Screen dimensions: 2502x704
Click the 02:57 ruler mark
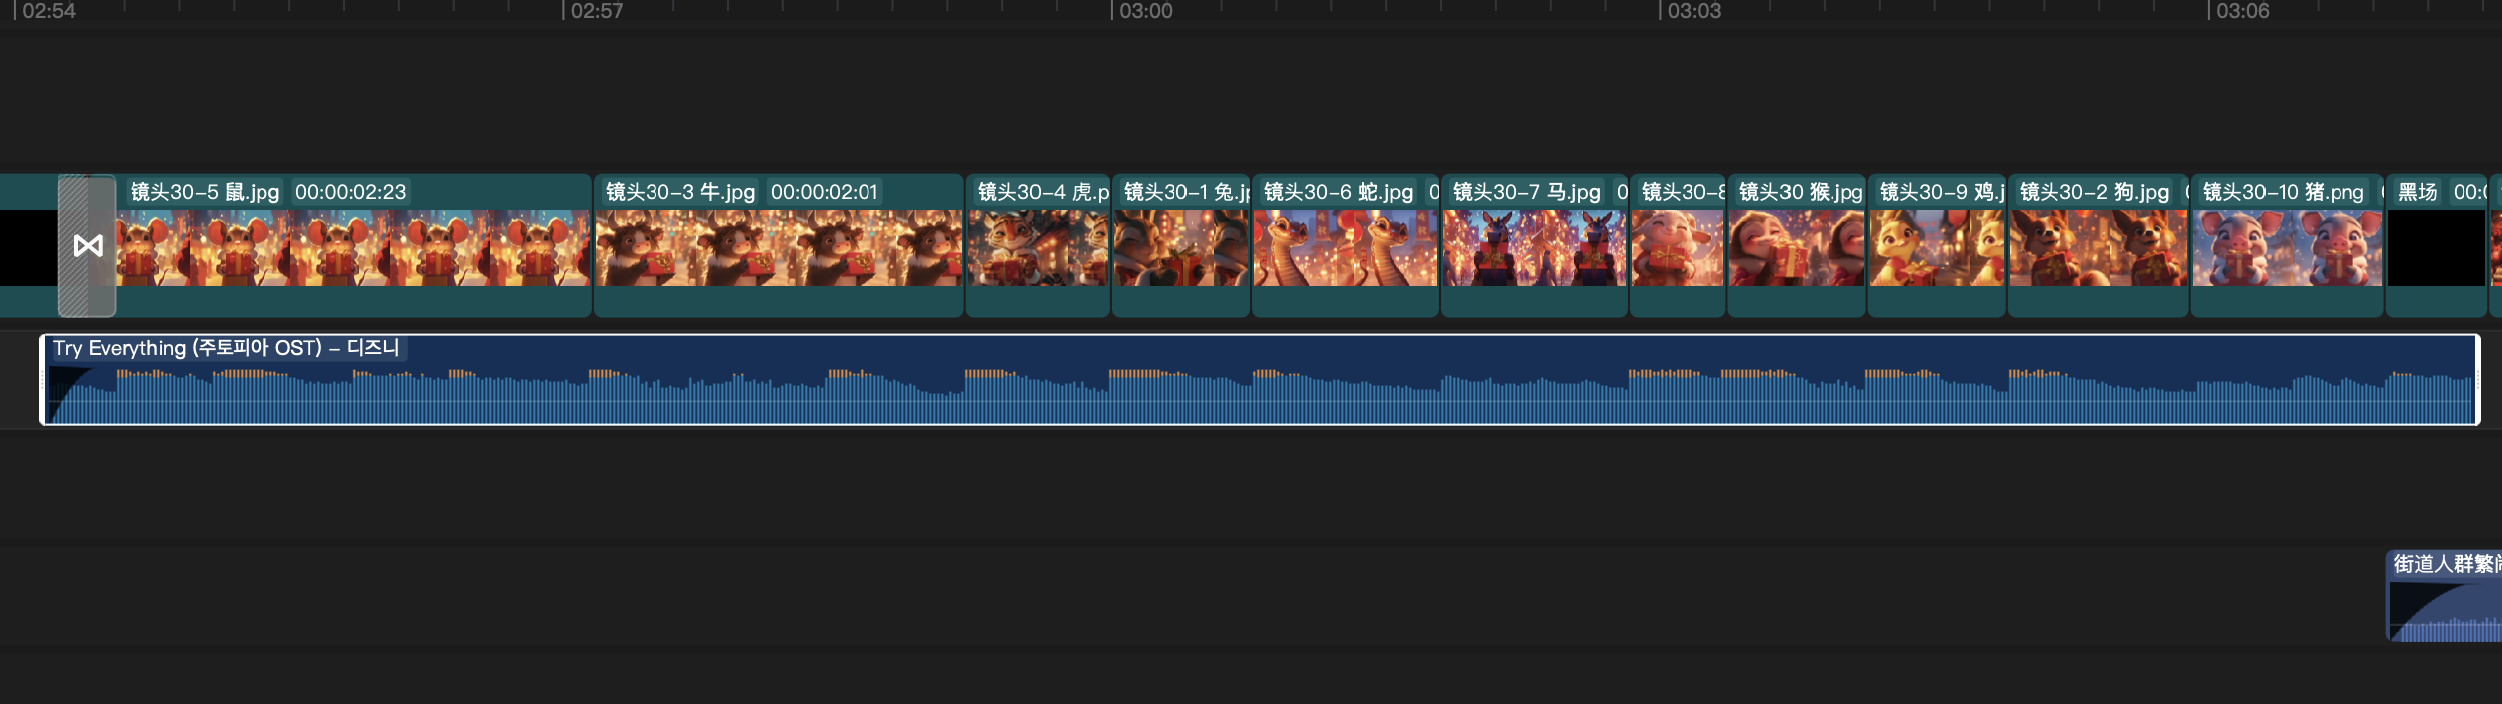click(597, 11)
